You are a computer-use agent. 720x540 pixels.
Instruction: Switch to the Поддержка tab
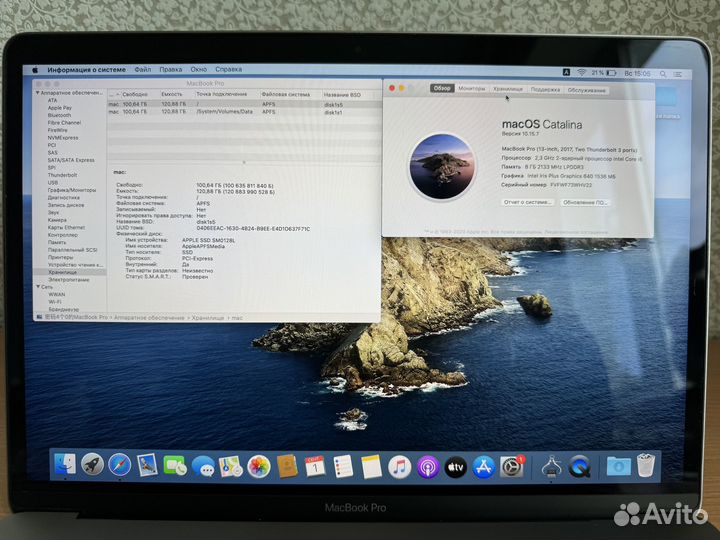click(546, 90)
